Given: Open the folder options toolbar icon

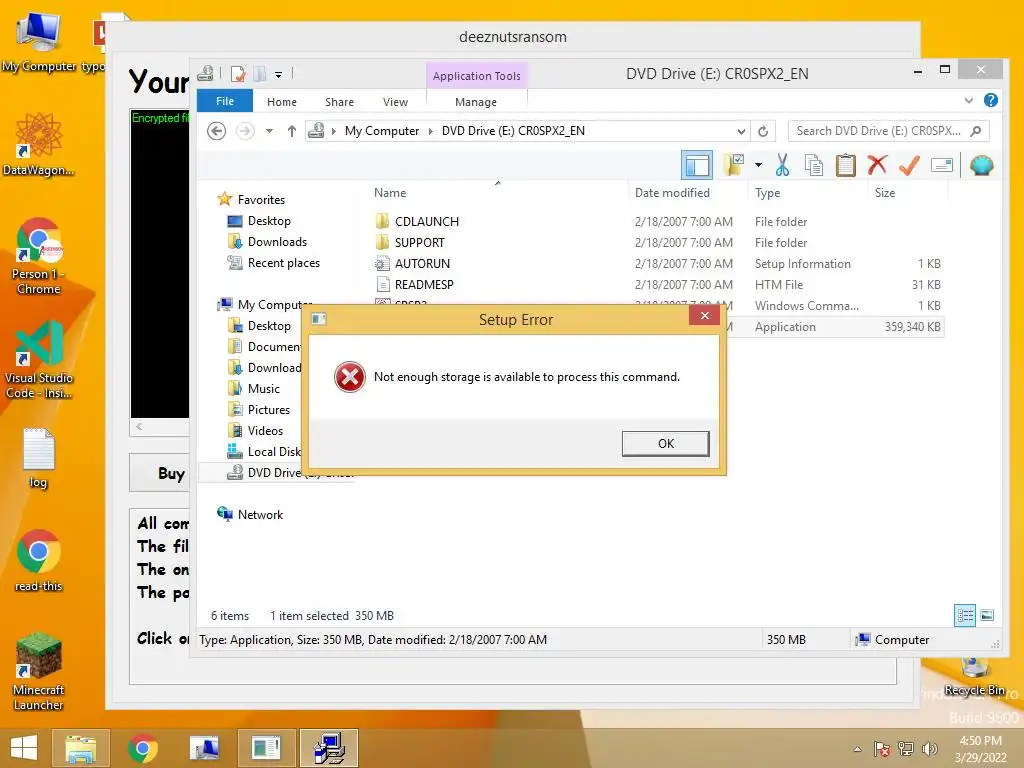Looking at the screenshot, I should tap(734, 165).
